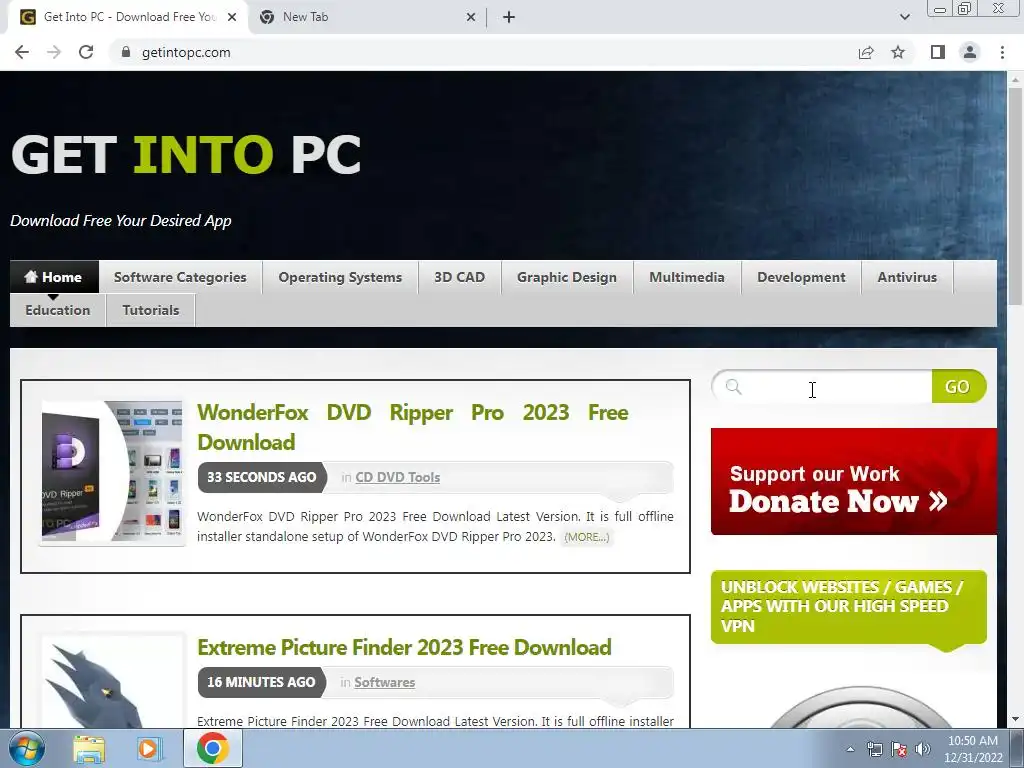Viewport: 1024px width, 768px height.
Task: Open File Explorer from the taskbar
Action: click(x=89, y=749)
